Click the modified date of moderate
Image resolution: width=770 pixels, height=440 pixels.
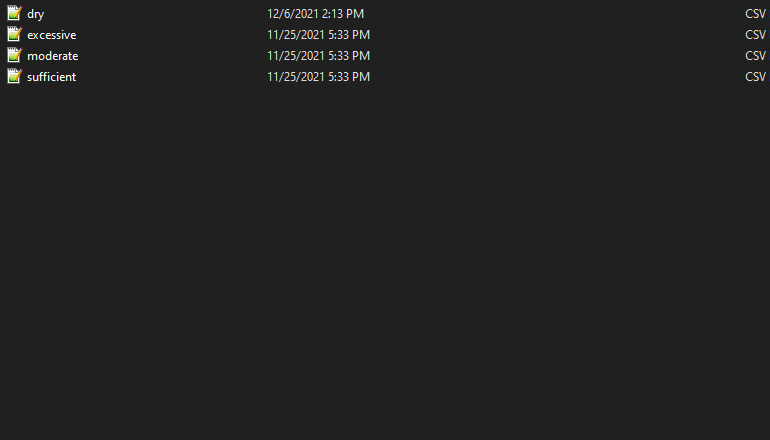(x=318, y=56)
